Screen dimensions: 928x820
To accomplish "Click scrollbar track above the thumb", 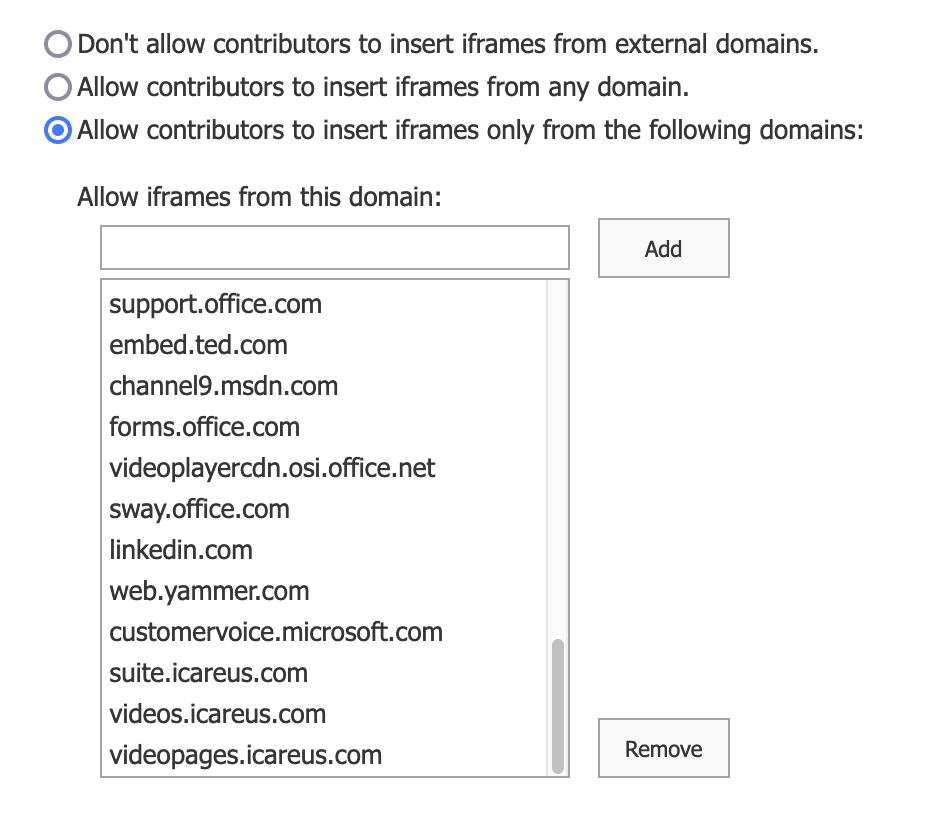I will point(558,450).
